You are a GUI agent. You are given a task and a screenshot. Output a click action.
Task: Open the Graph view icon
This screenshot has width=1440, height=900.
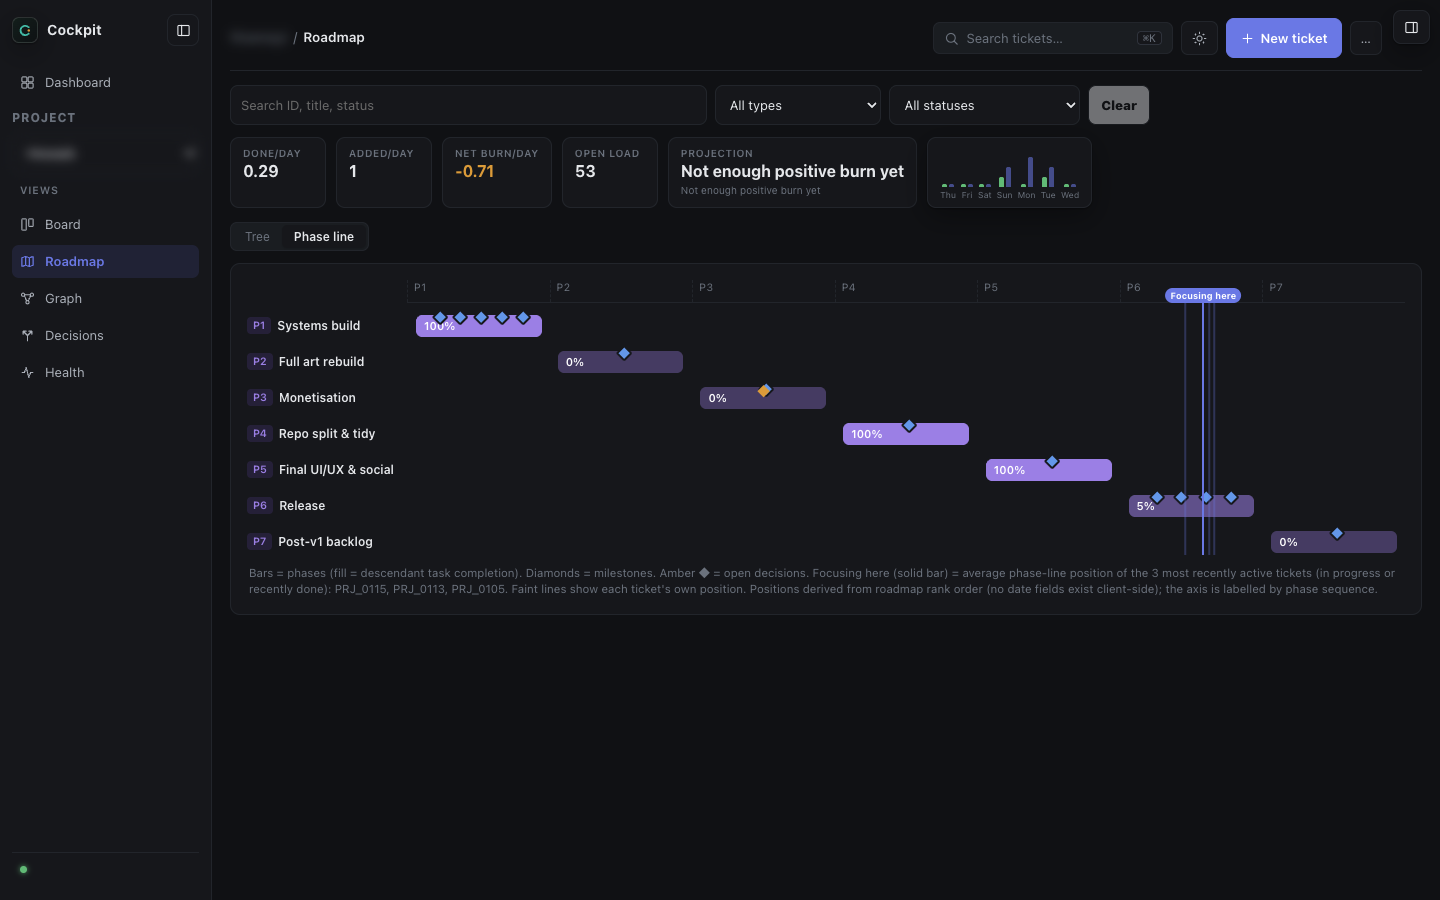(x=27, y=298)
